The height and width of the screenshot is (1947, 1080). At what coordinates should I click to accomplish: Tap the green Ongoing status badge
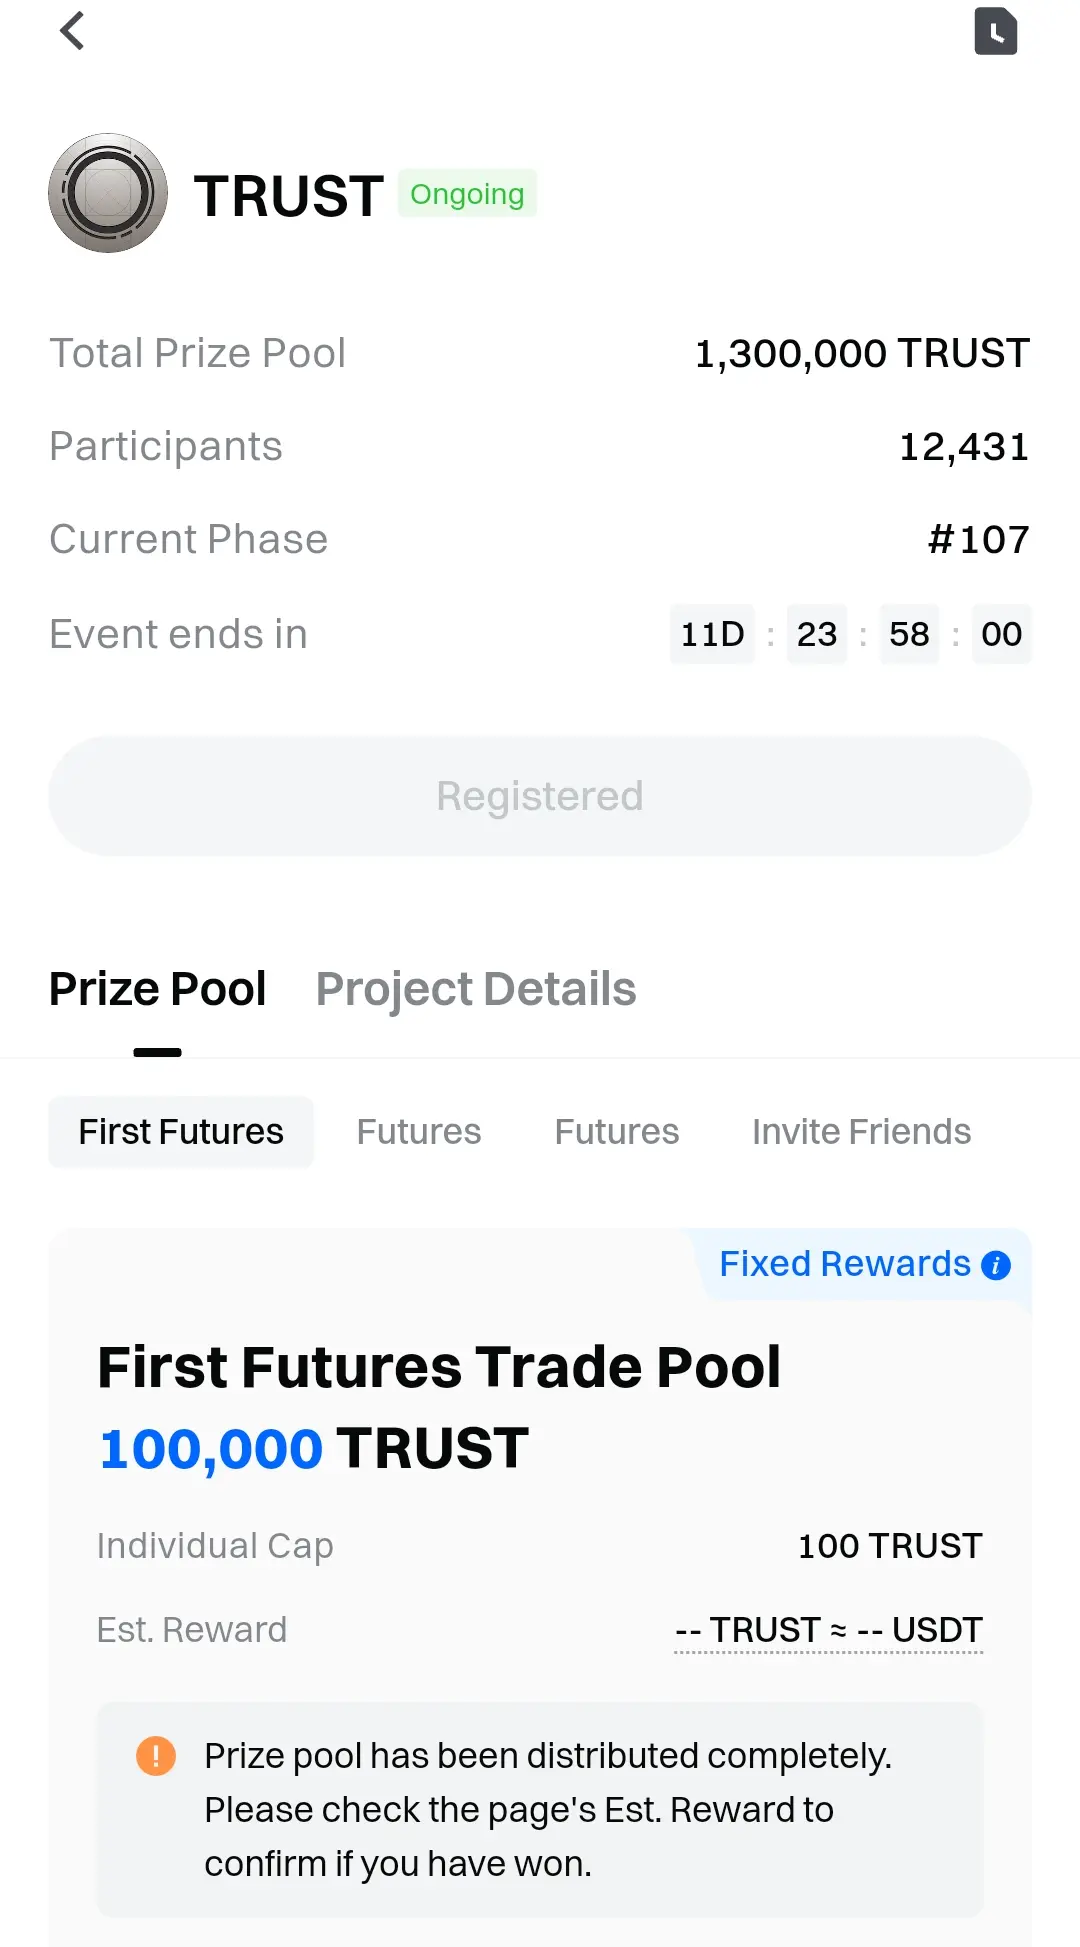(467, 193)
